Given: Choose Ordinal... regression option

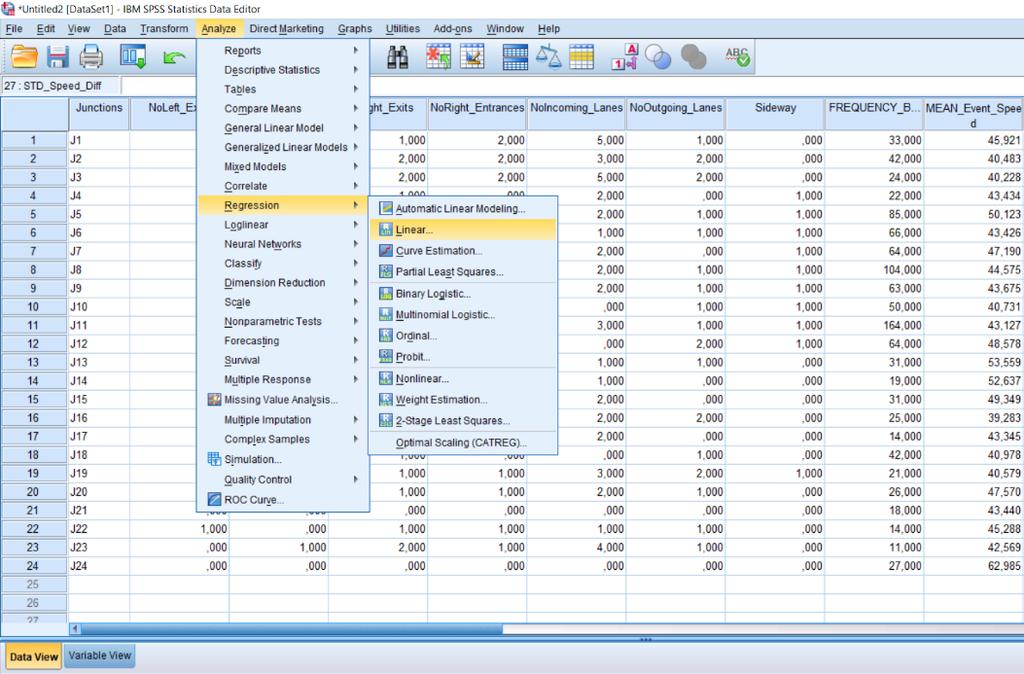Looking at the screenshot, I should tap(463, 336).
